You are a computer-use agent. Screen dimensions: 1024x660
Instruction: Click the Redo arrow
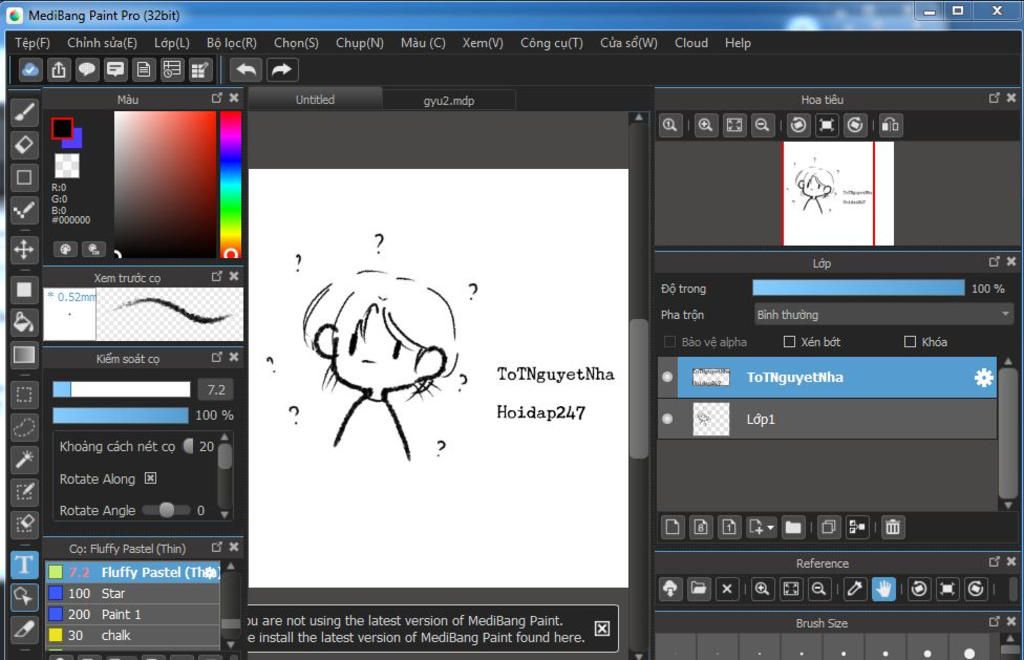(x=281, y=70)
